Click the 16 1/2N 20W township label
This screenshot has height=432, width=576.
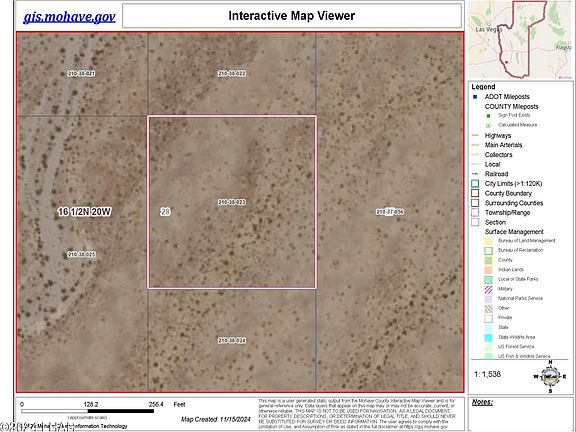click(84, 212)
